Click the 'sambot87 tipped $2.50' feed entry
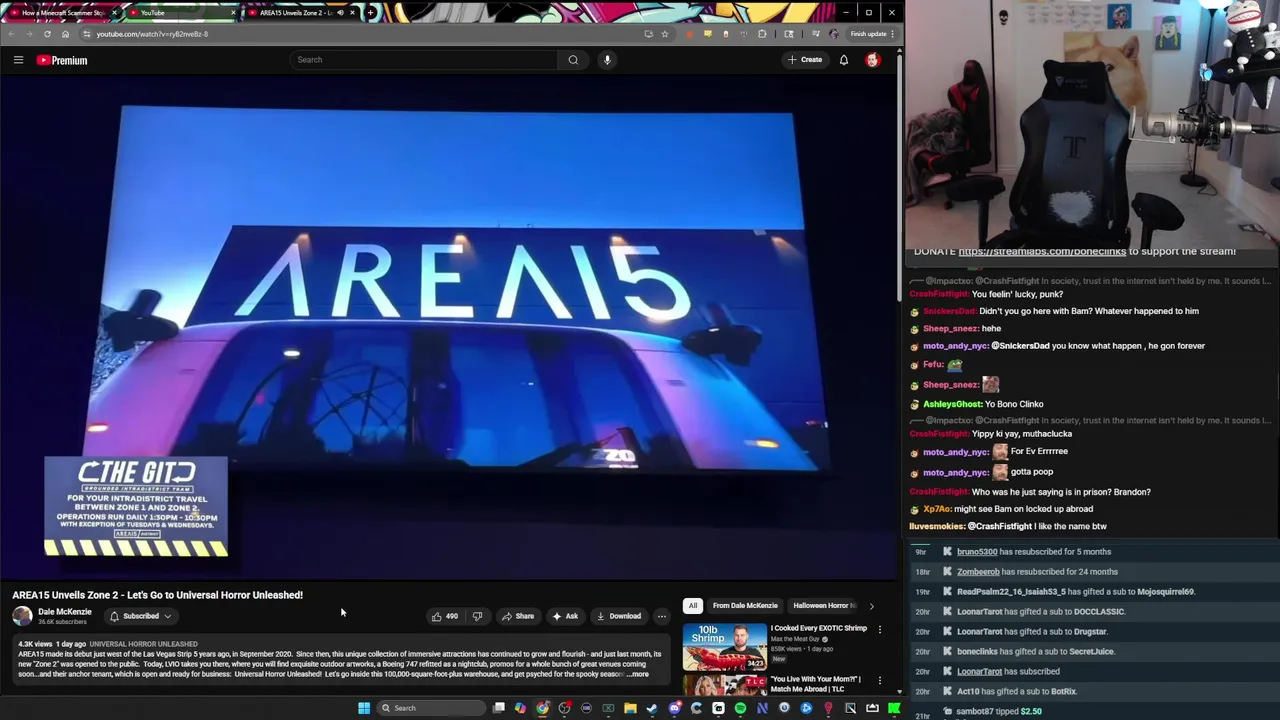 pyautogui.click(x=999, y=711)
